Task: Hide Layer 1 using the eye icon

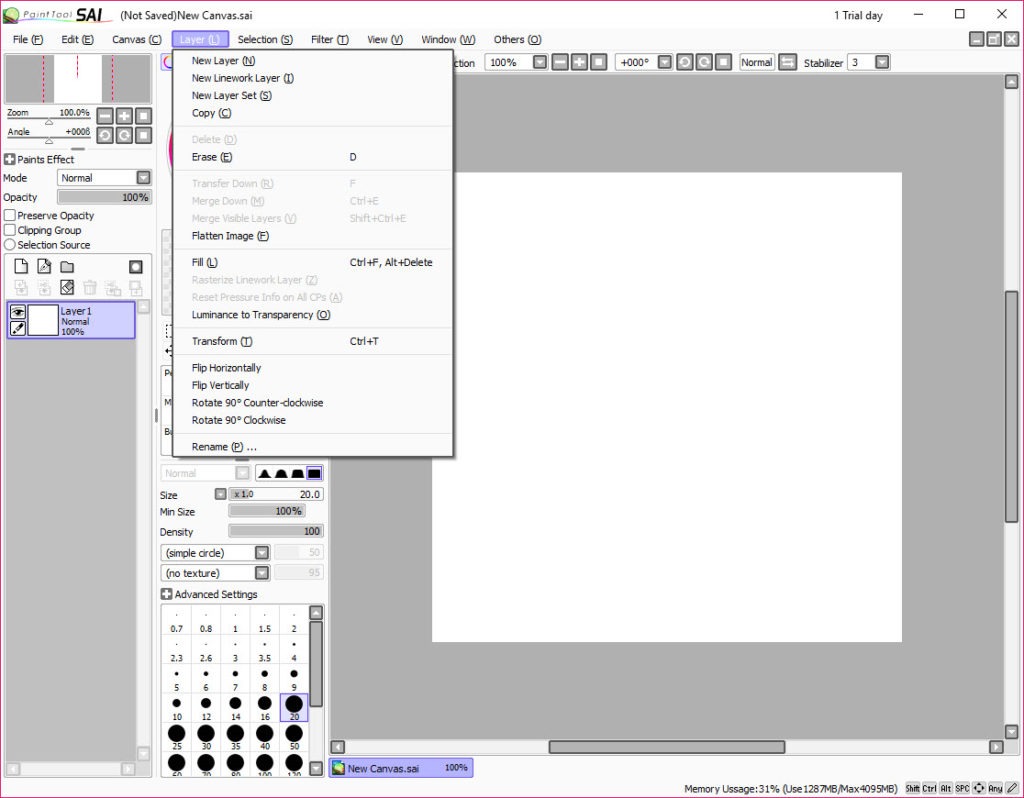Action: pos(18,311)
